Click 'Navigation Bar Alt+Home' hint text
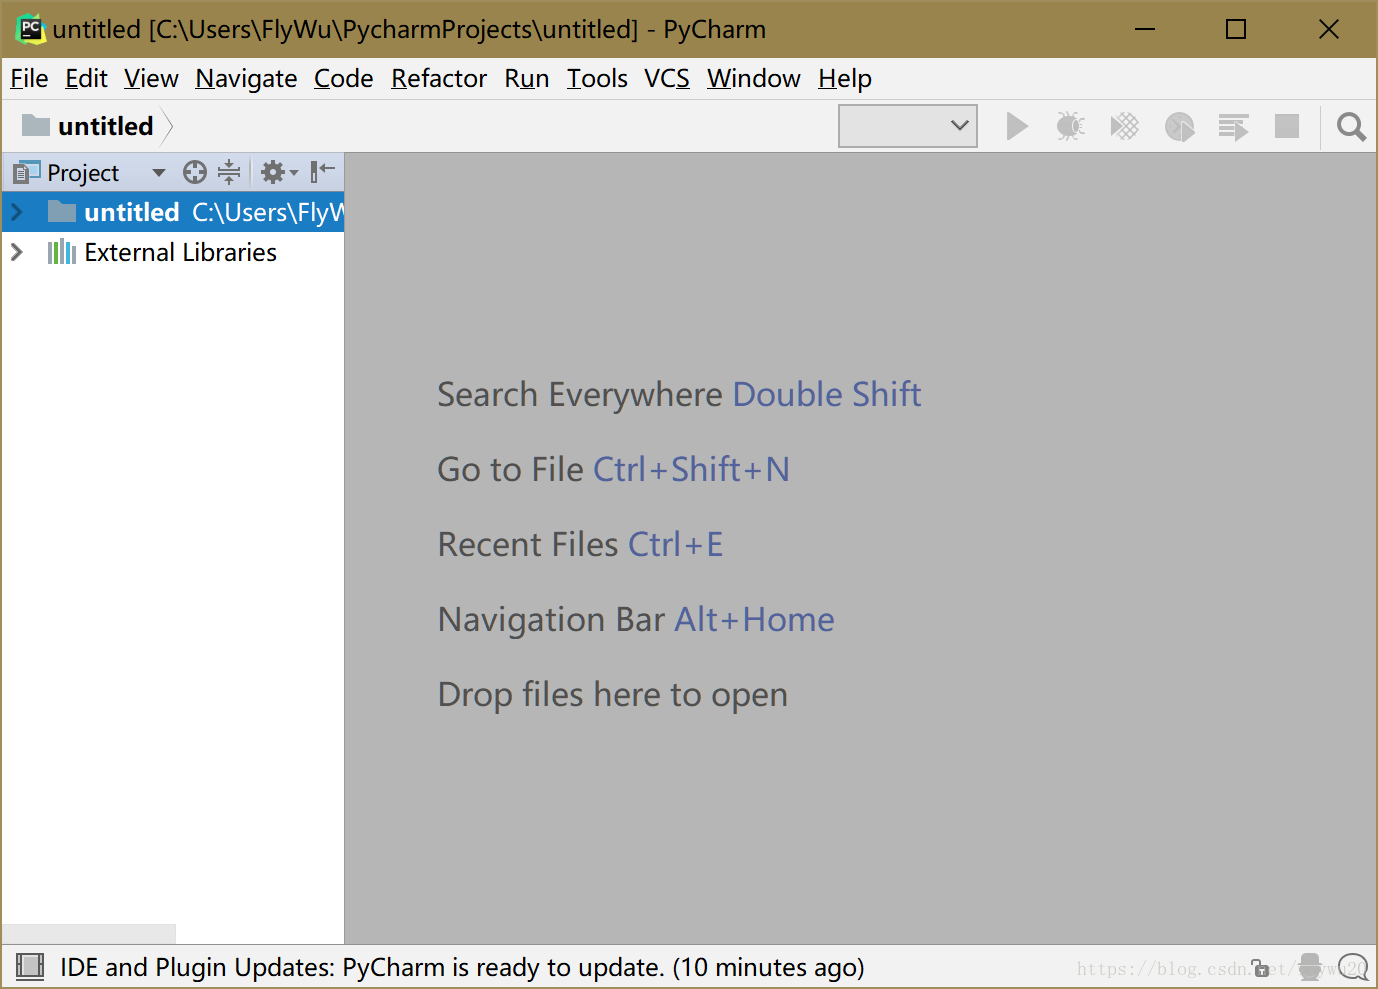The width and height of the screenshot is (1378, 989). click(635, 620)
